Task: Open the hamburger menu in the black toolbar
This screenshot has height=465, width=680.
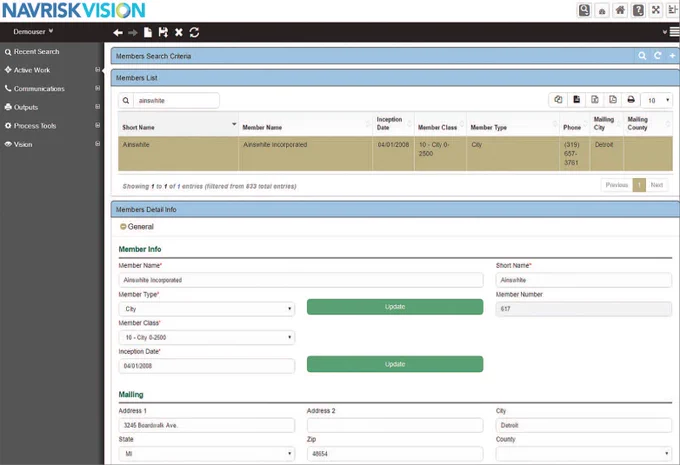Action: pos(674,32)
